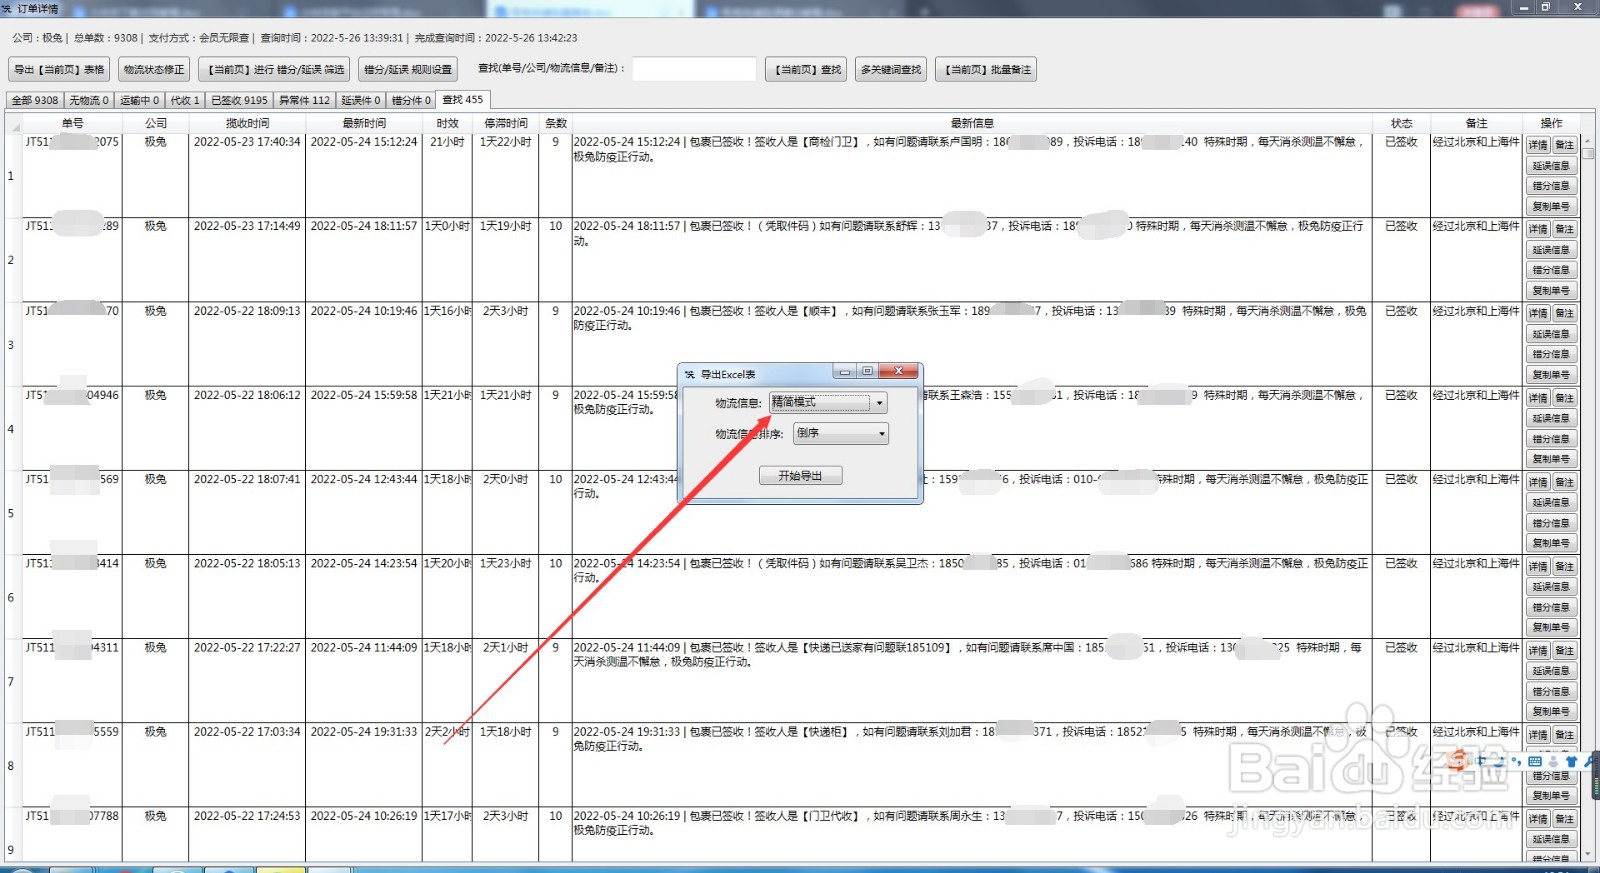This screenshot has width=1600, height=873.
Task: Close the 导出Excel表 dialog
Action: [899, 371]
